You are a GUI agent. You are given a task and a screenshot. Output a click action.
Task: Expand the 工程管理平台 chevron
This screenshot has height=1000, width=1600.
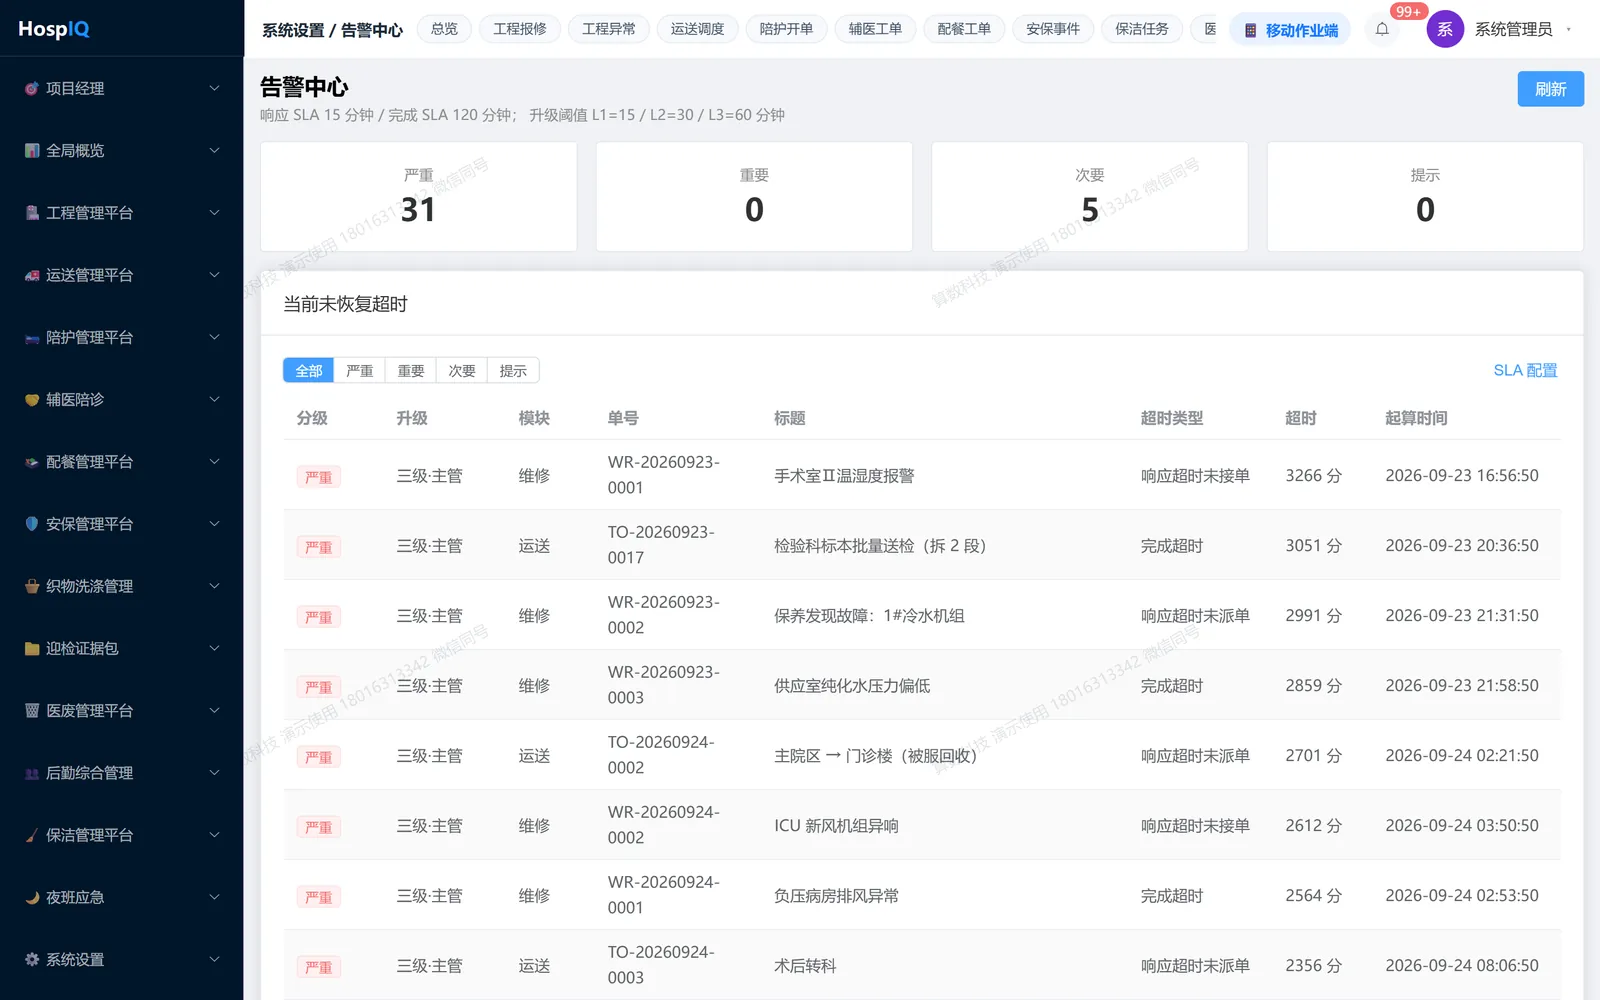(214, 213)
